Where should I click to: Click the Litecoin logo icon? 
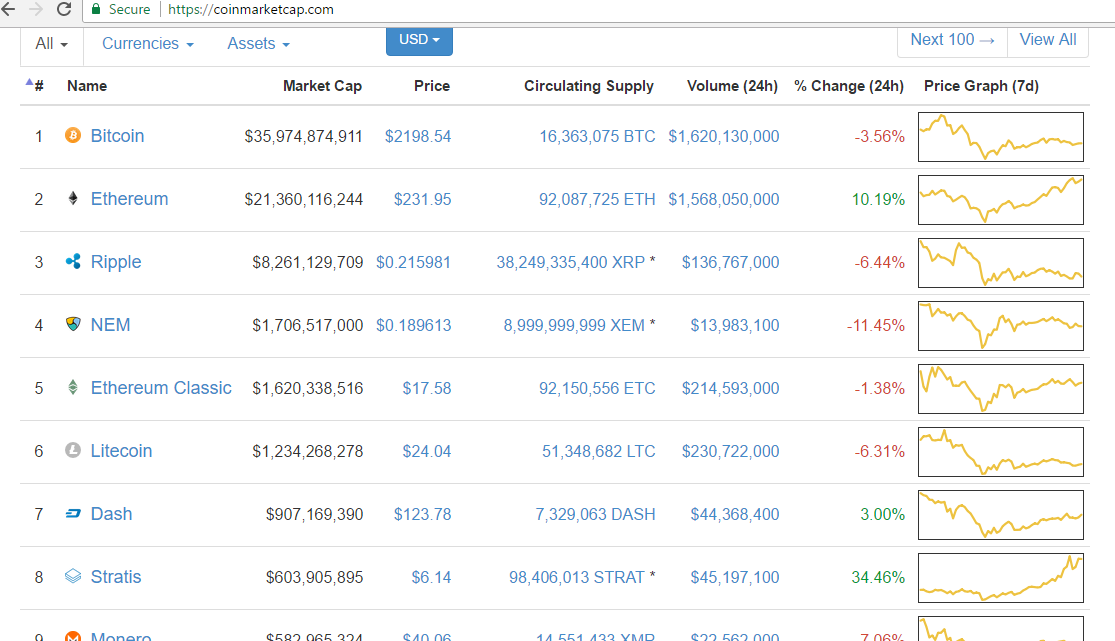[72, 451]
